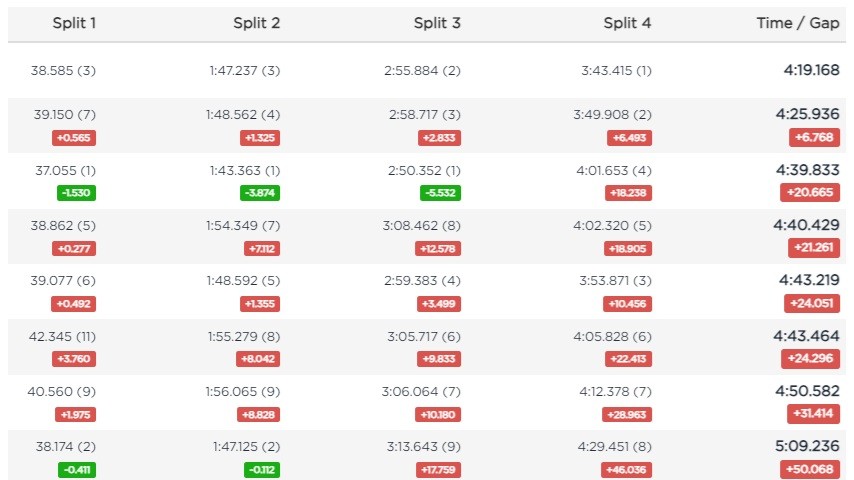This screenshot has height=480, width=854.
Task: Click the 42.345 (11) split time
Action: (62, 337)
